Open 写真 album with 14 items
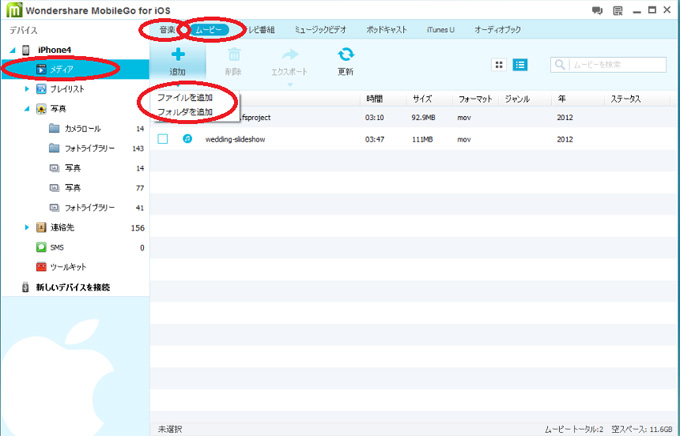 coord(73,168)
